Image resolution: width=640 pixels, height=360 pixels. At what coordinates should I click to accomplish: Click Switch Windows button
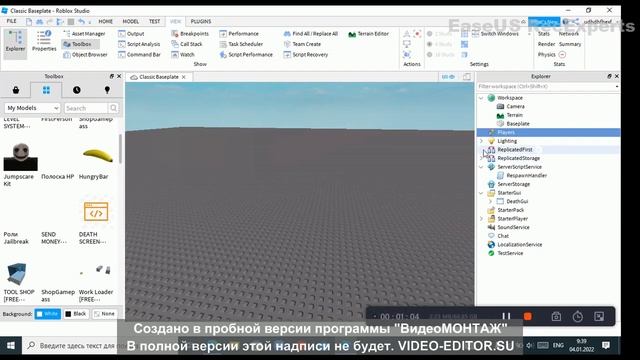tap(495, 34)
